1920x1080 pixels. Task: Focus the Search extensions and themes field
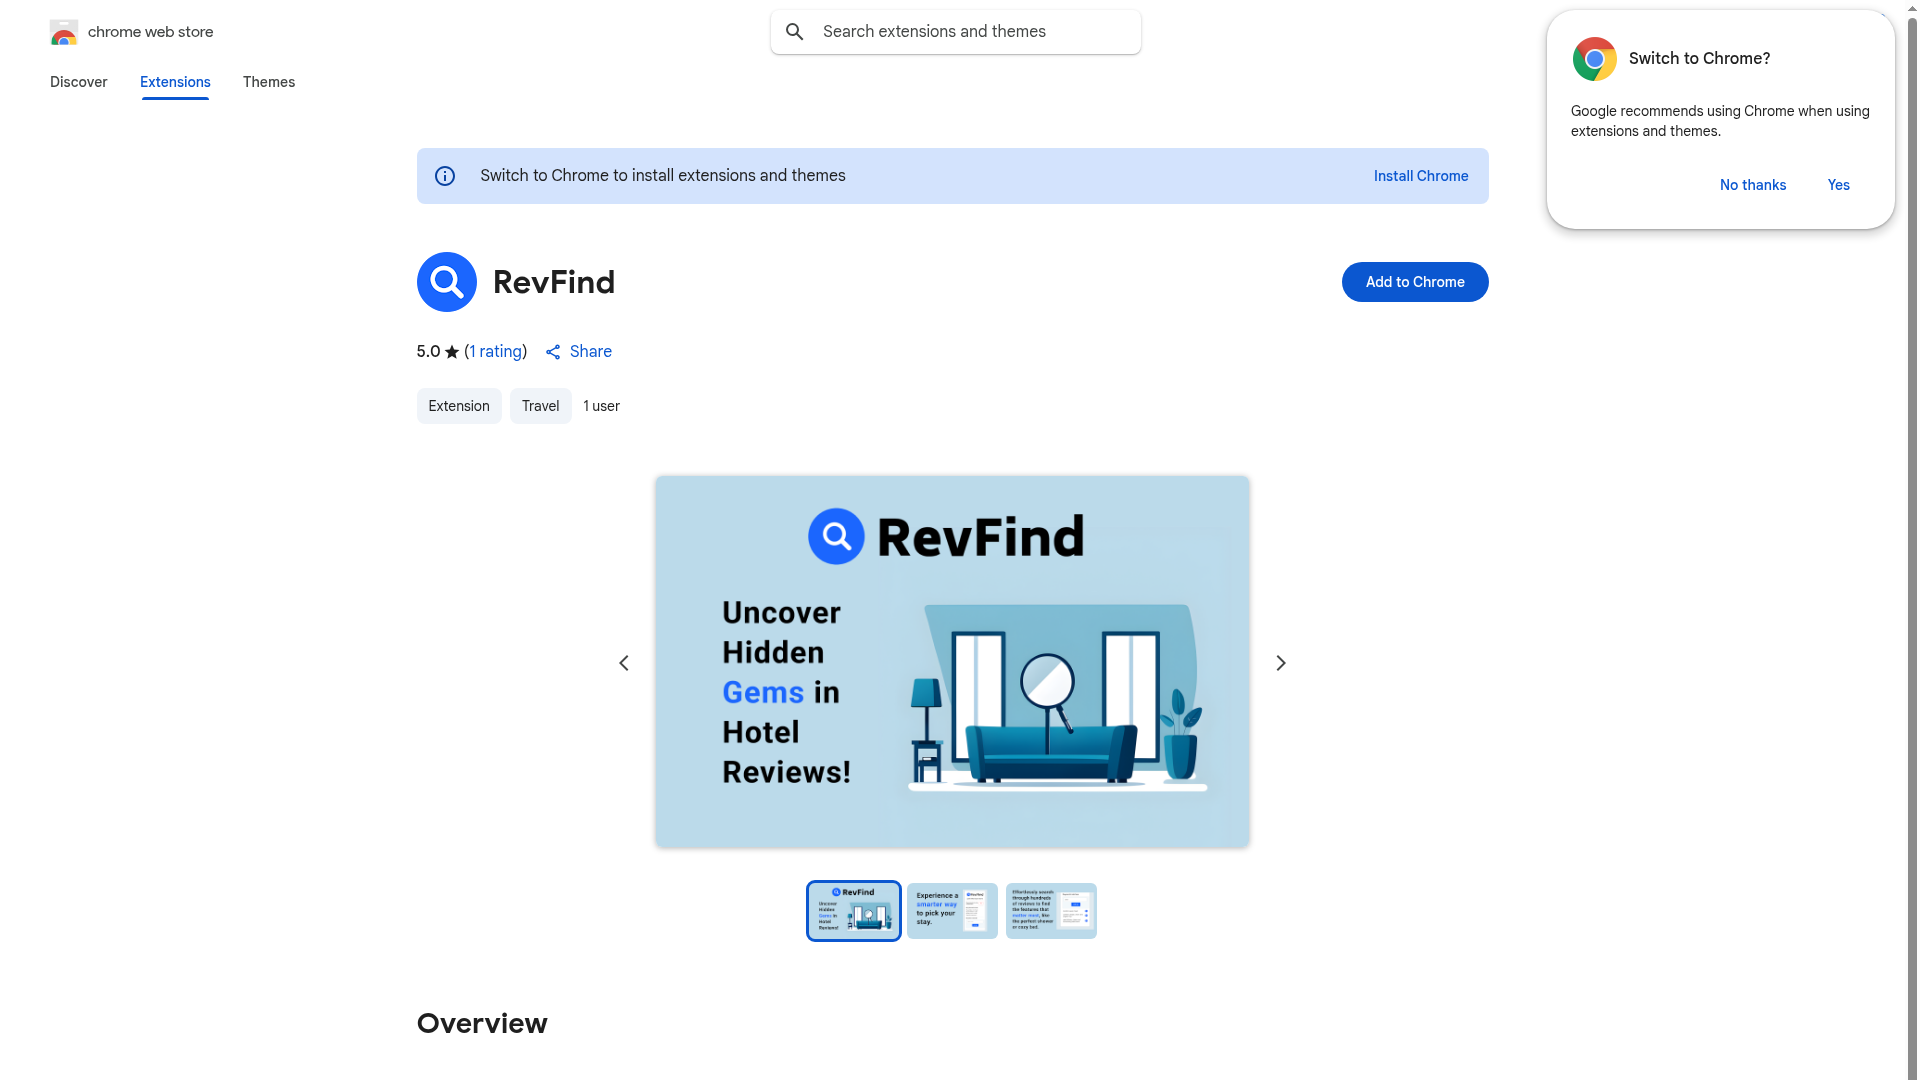click(x=956, y=32)
